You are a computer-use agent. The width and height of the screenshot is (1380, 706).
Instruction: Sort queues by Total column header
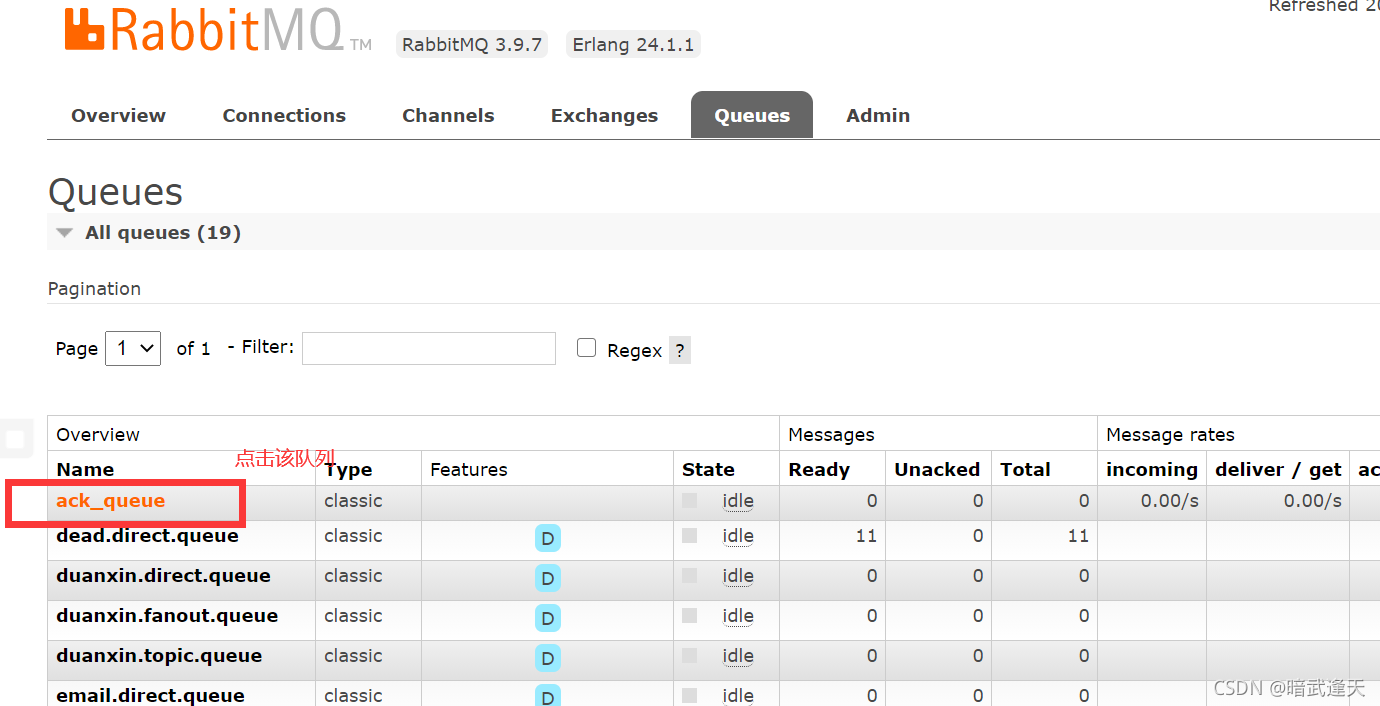coord(1025,469)
